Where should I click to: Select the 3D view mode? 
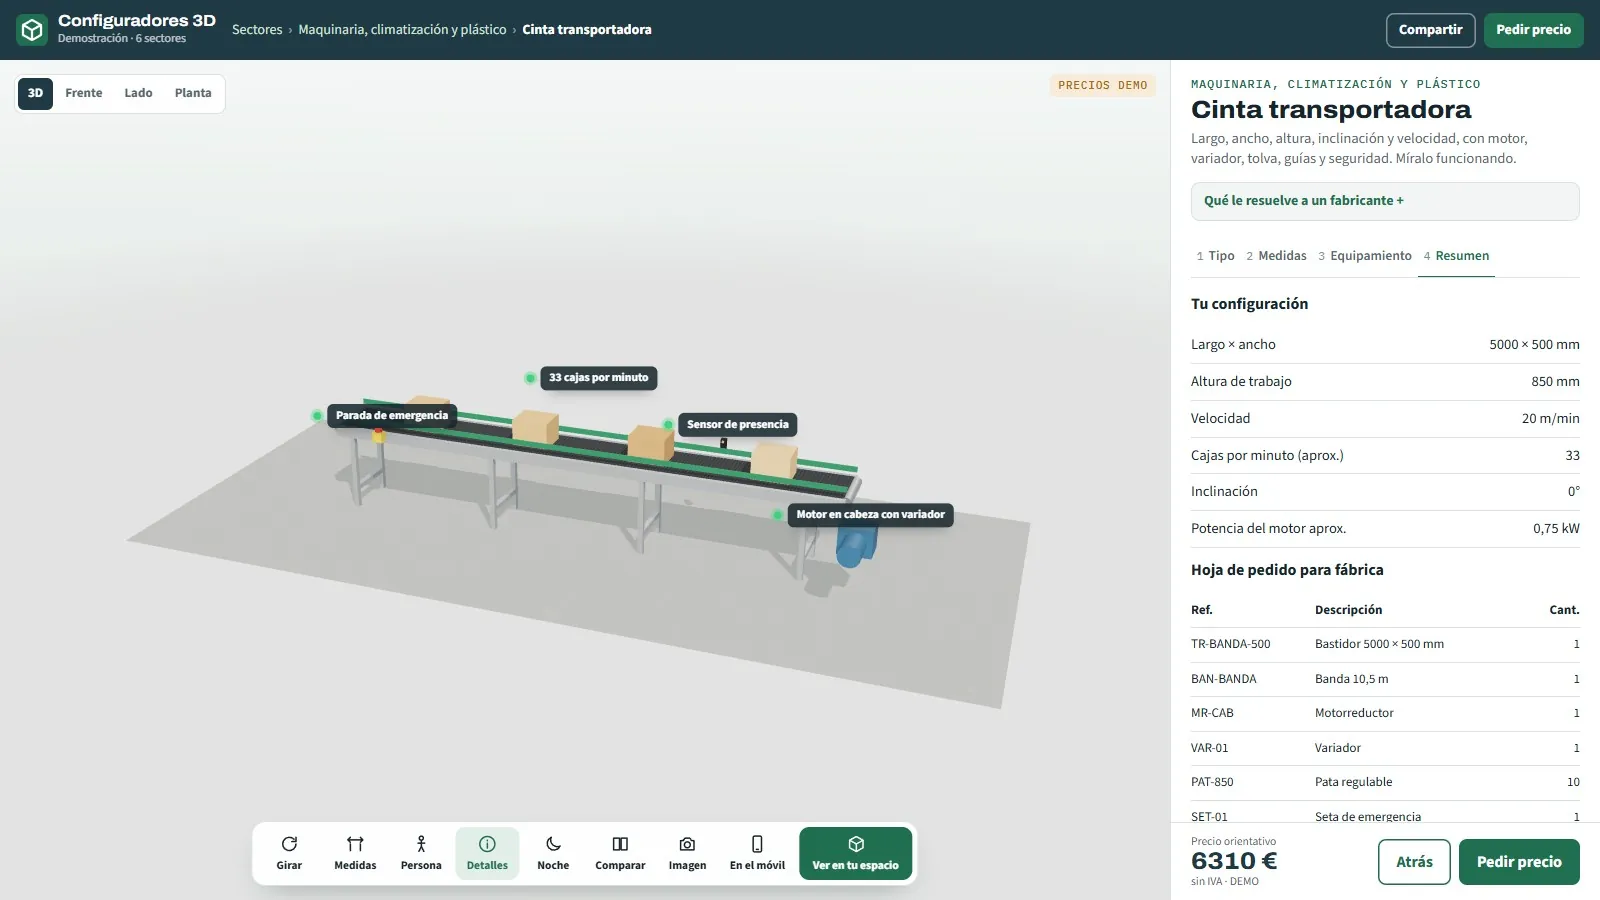(35, 93)
